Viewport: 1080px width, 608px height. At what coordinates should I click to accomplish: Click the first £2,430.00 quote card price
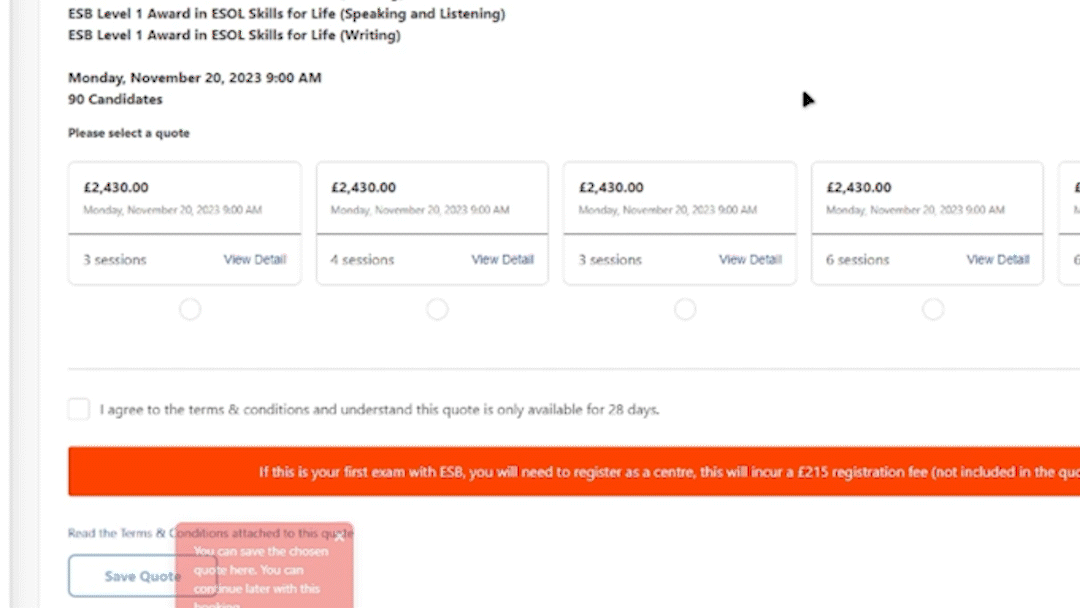(x=116, y=187)
